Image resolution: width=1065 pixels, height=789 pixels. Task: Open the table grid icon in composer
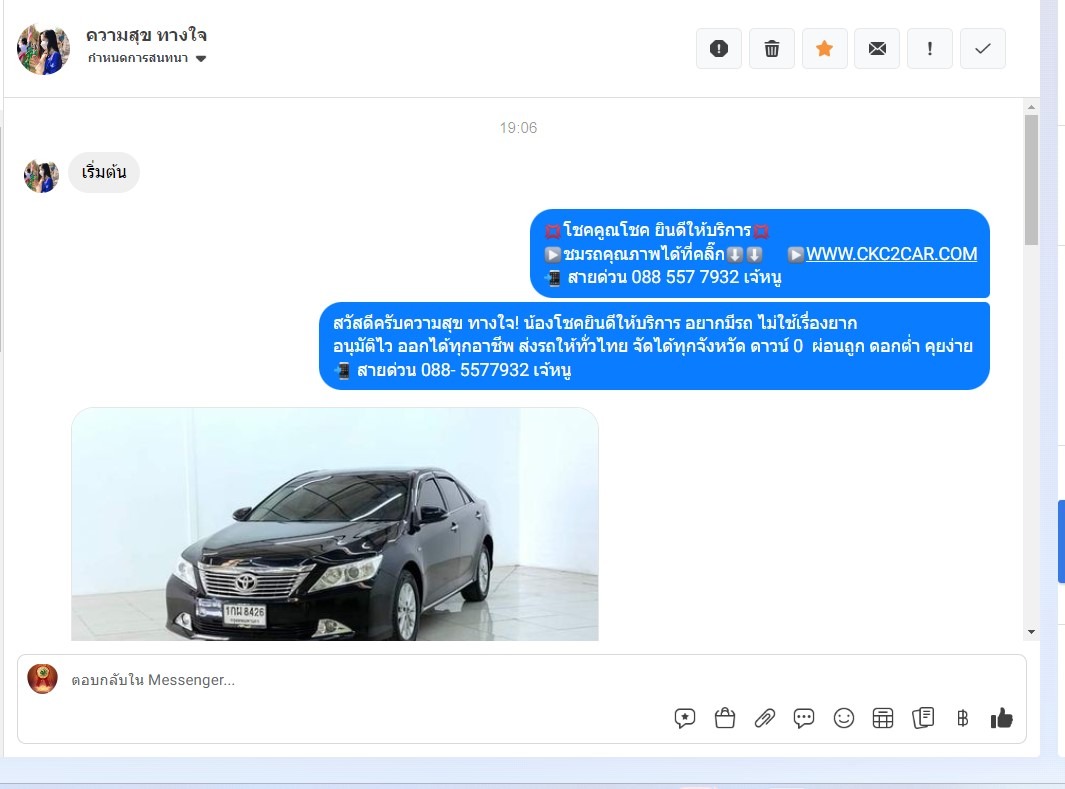coord(883,718)
